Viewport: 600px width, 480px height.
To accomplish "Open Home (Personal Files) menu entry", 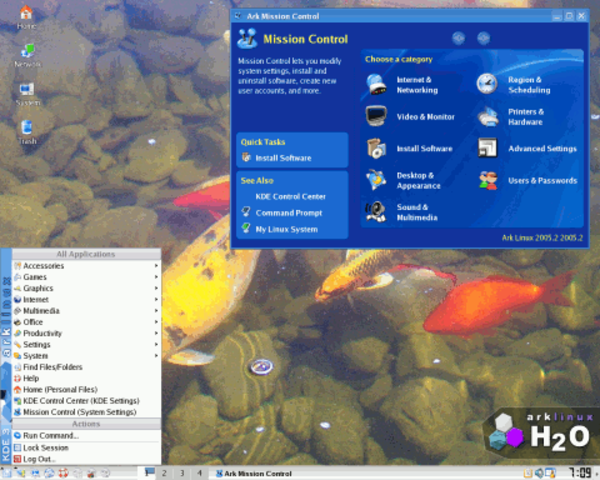I will (x=86, y=389).
